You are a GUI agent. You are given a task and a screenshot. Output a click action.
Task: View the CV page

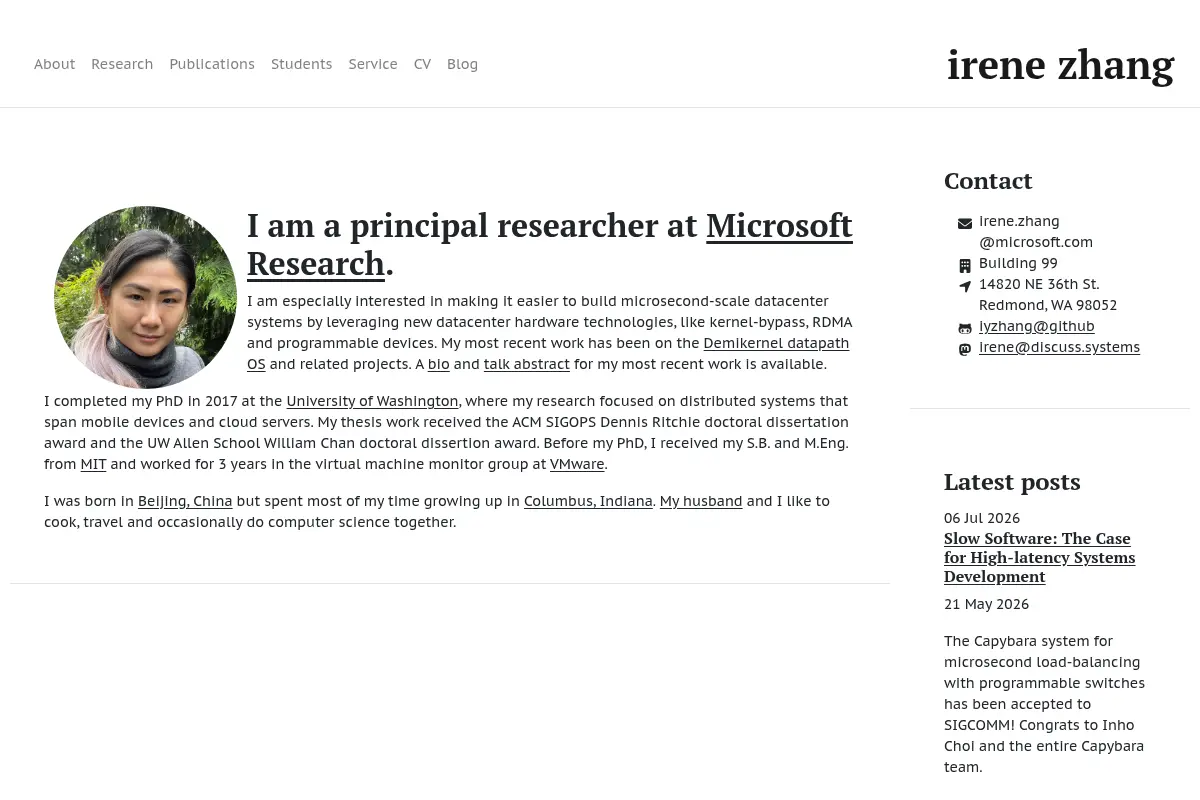[422, 64]
